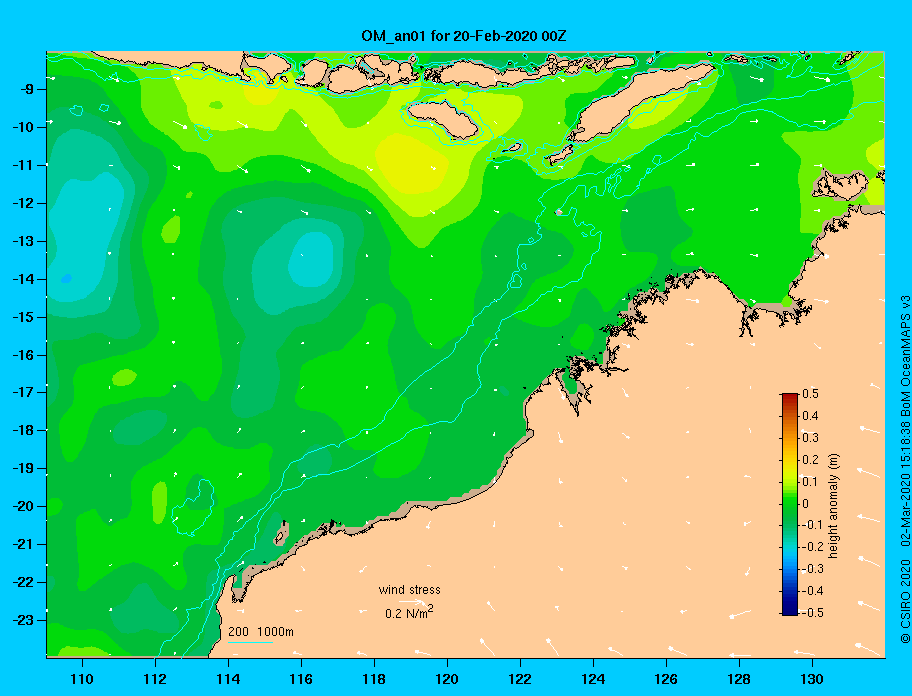Click the wind stress reference arrow in legend
This screenshot has height=696, width=912.
(x=413, y=601)
